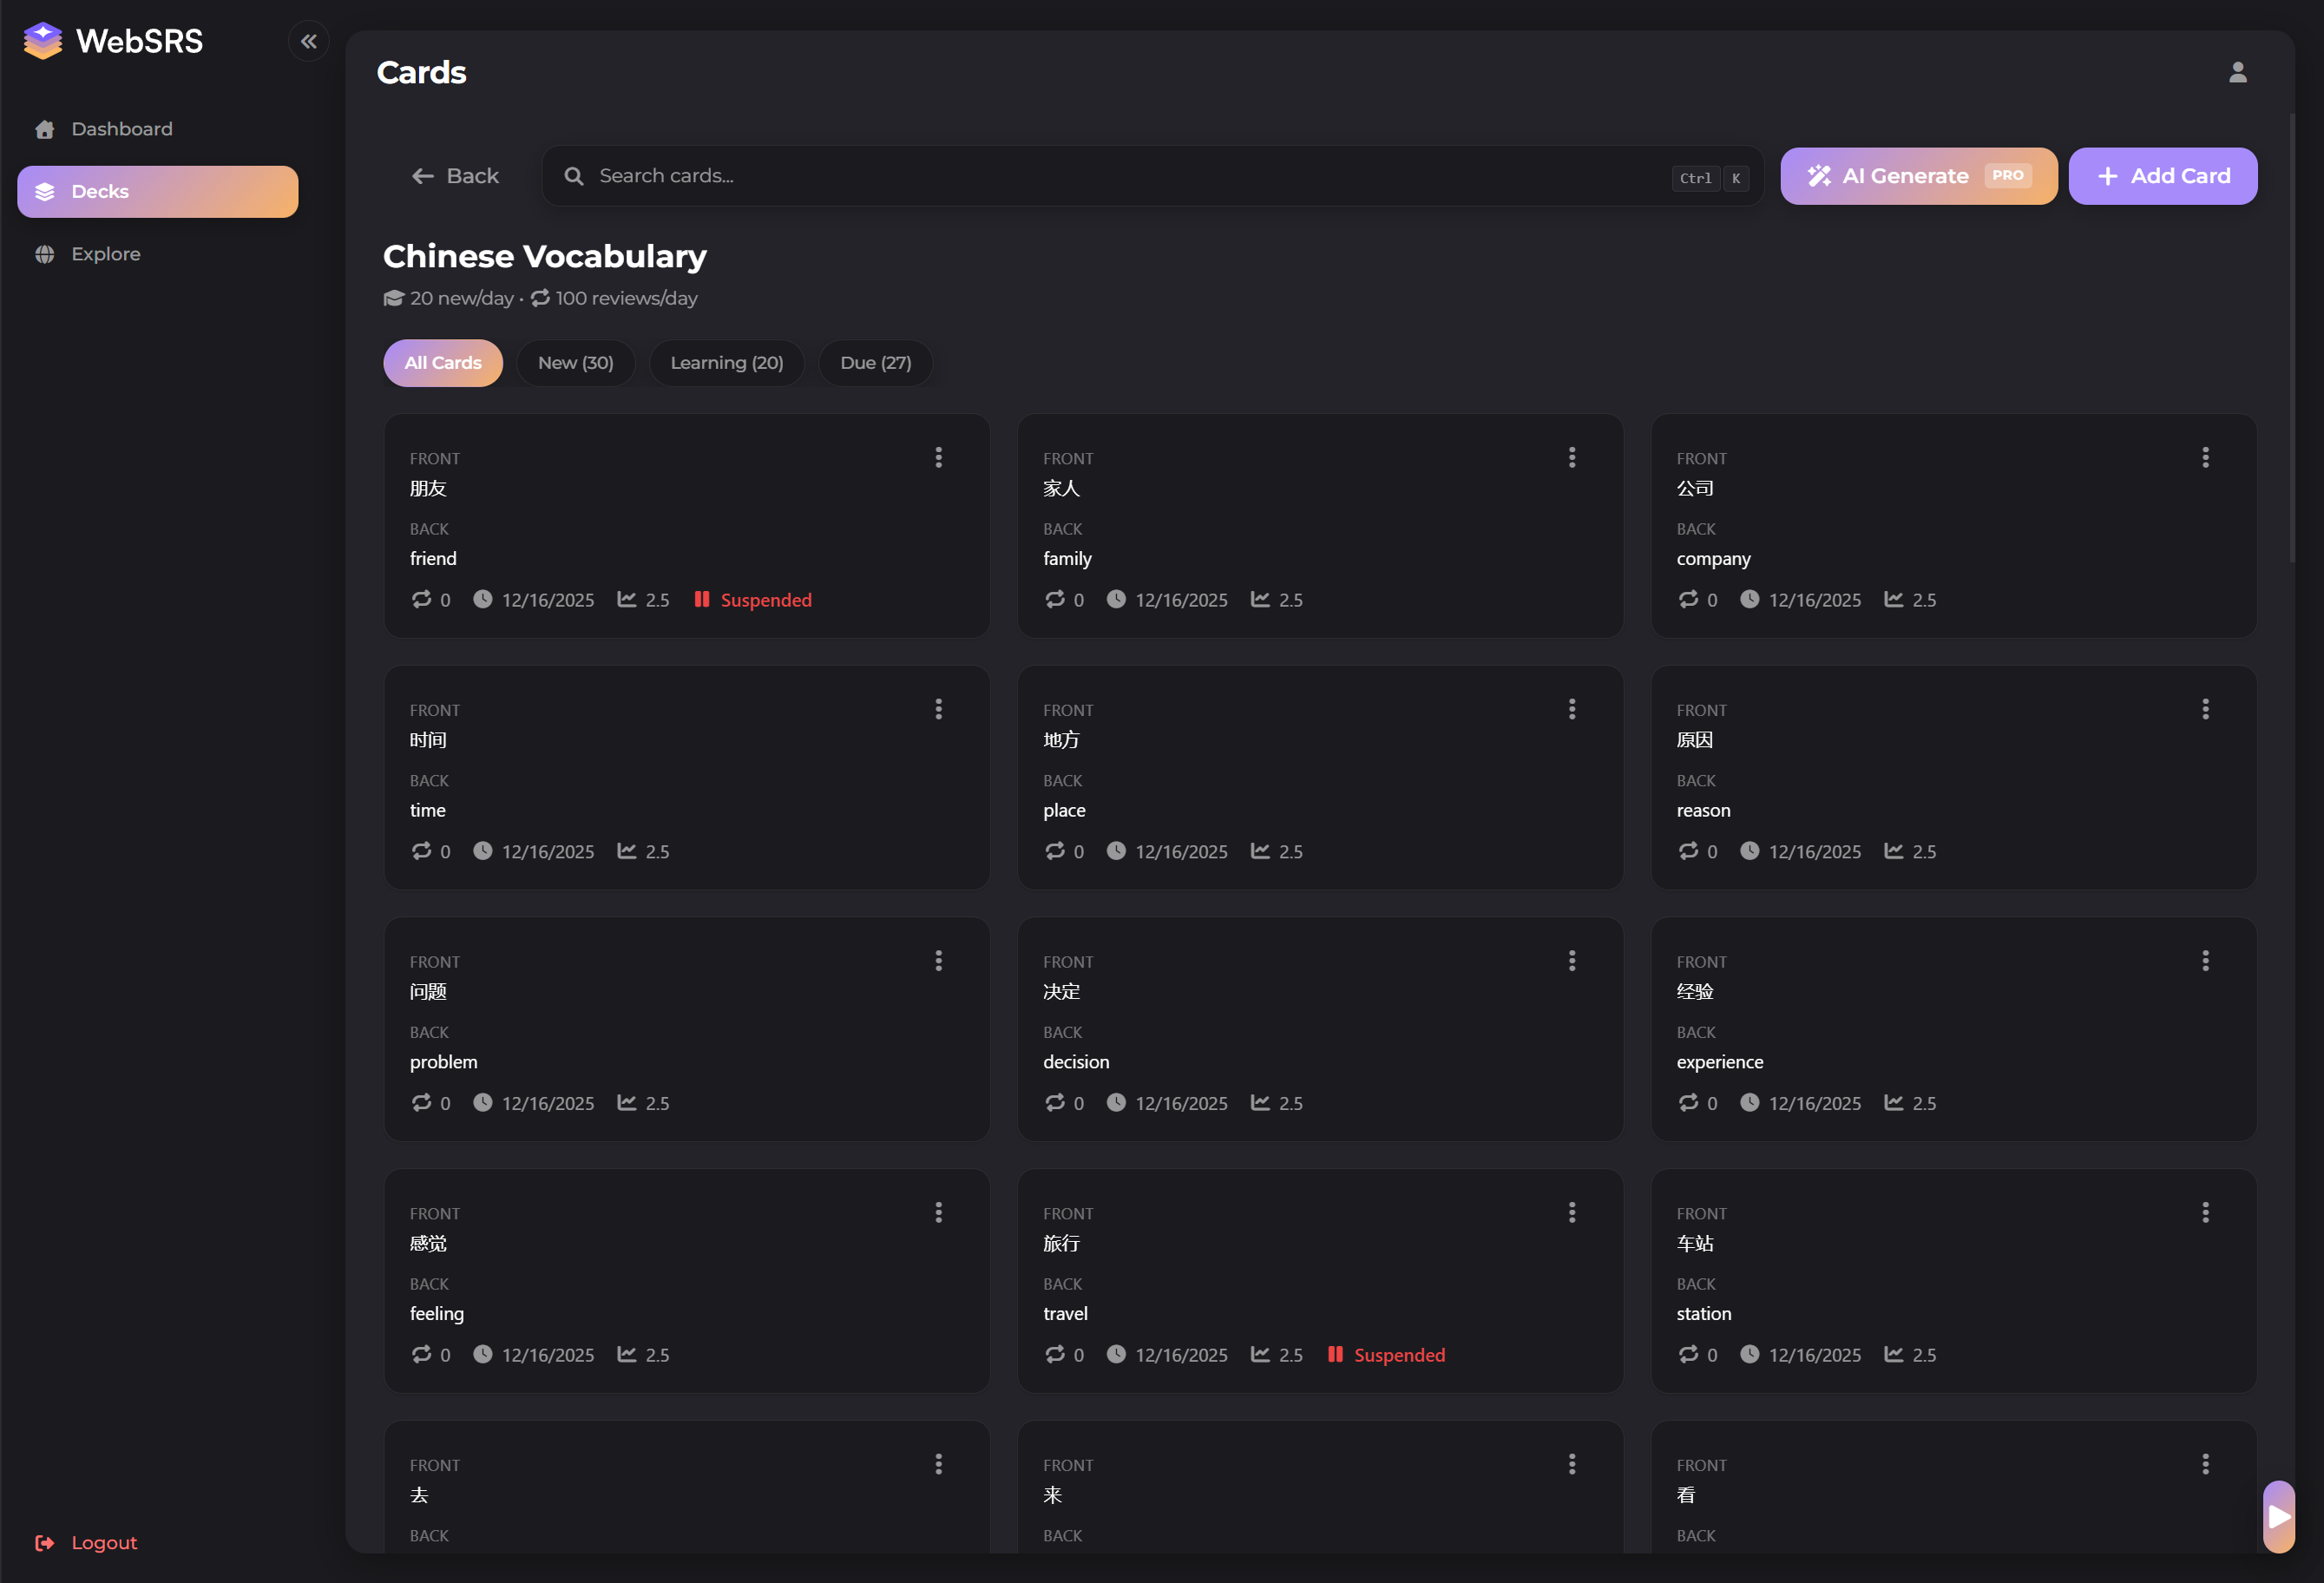Click the Add Card button
The width and height of the screenshot is (2324, 1583).
pos(2163,176)
